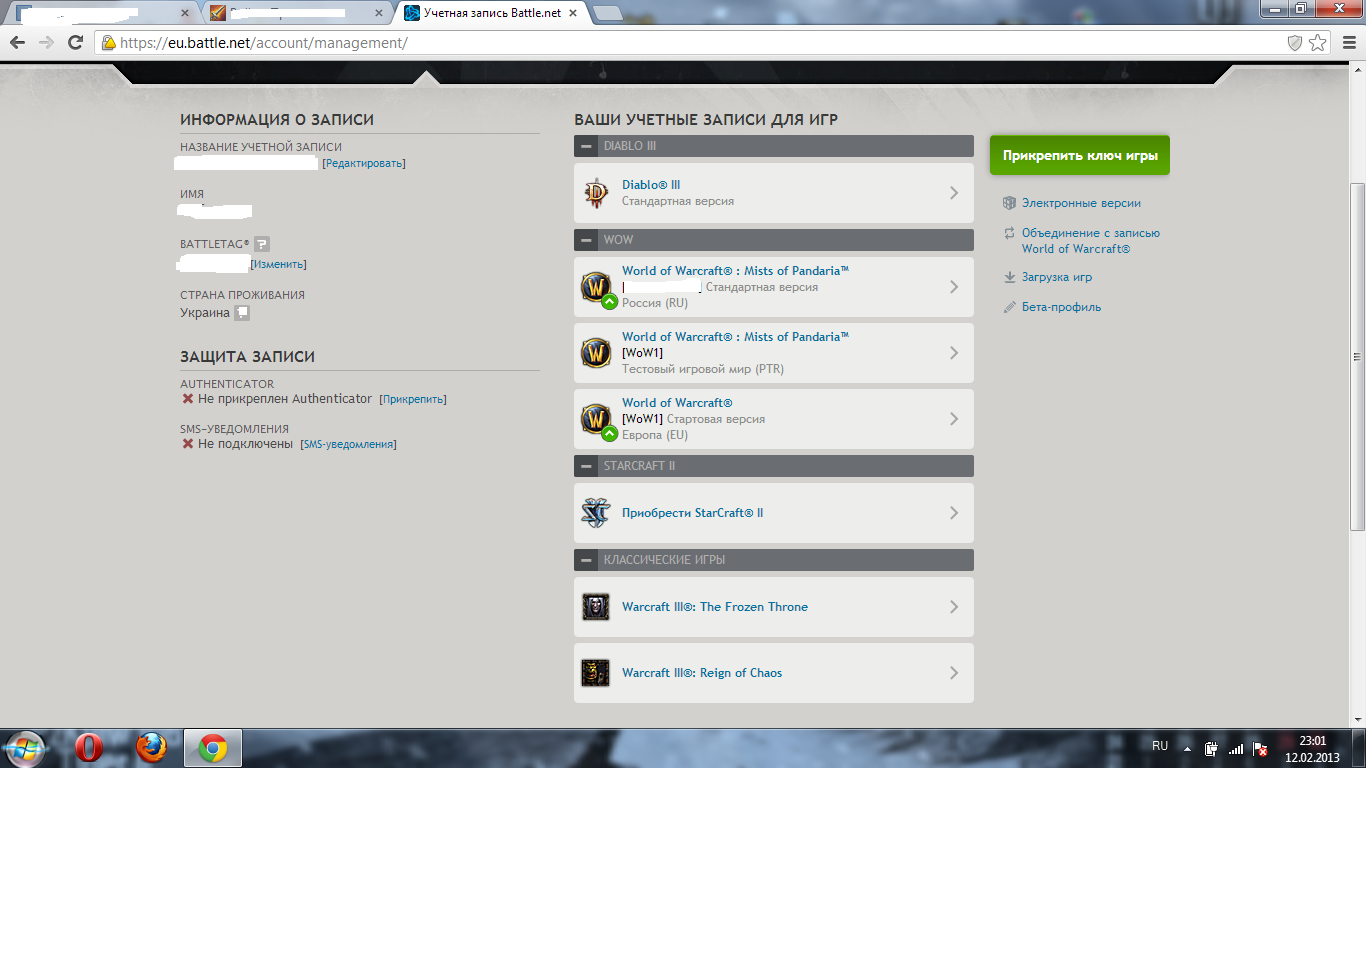Switch to the second browser tab
This screenshot has height=976, width=1366.
pyautogui.click(x=297, y=13)
